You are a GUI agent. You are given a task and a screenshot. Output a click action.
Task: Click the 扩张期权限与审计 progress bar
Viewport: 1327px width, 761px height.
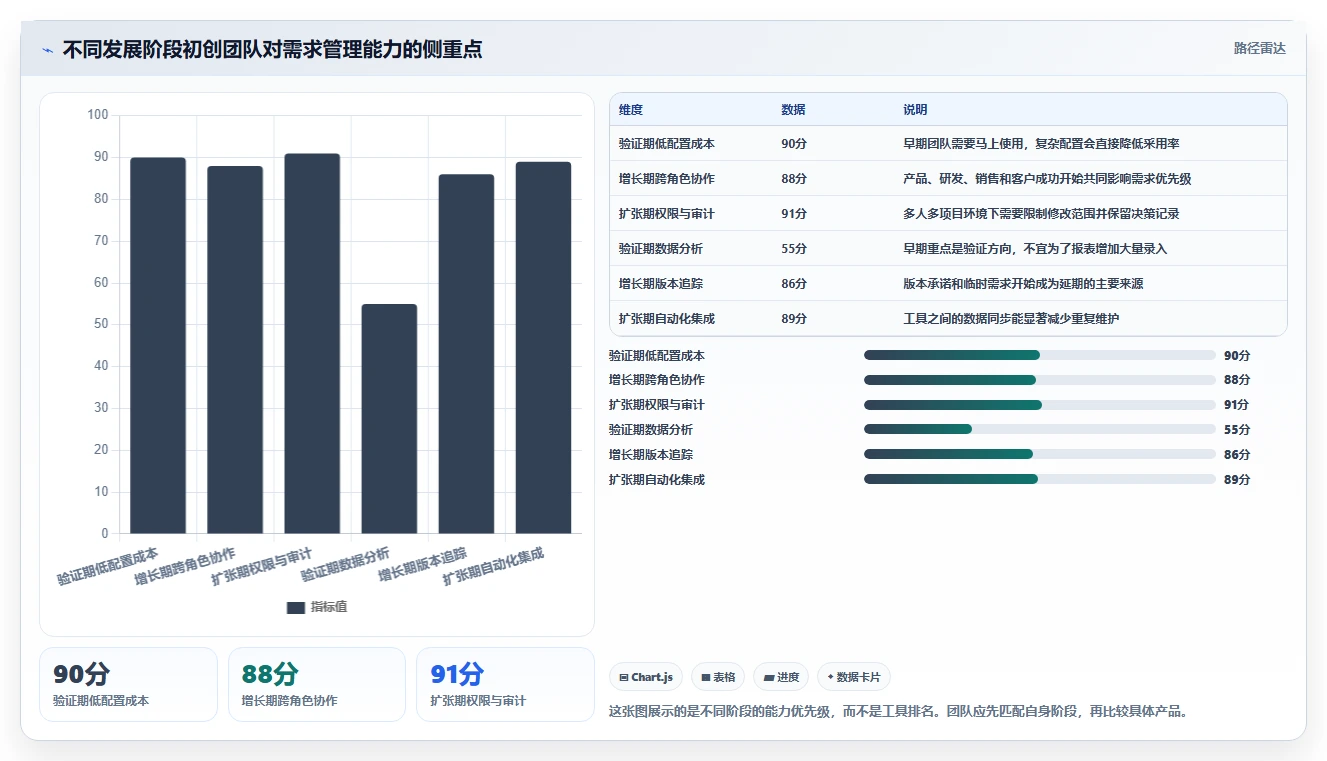[1040, 405]
